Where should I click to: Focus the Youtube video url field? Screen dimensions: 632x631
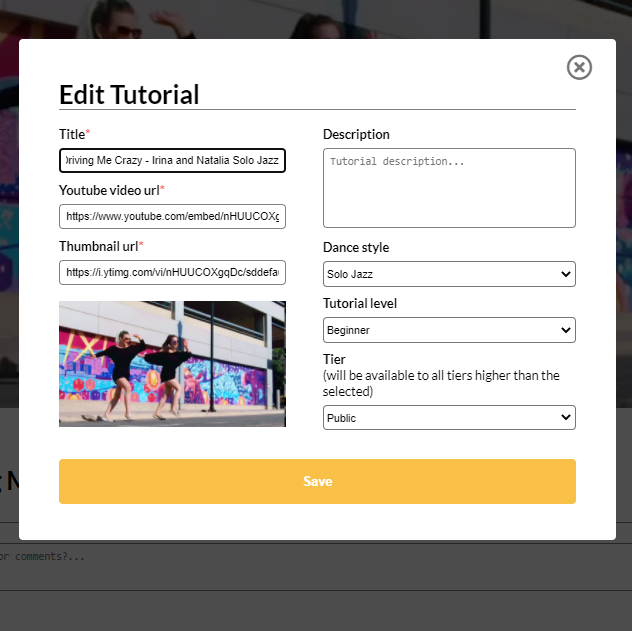[x=172, y=216]
